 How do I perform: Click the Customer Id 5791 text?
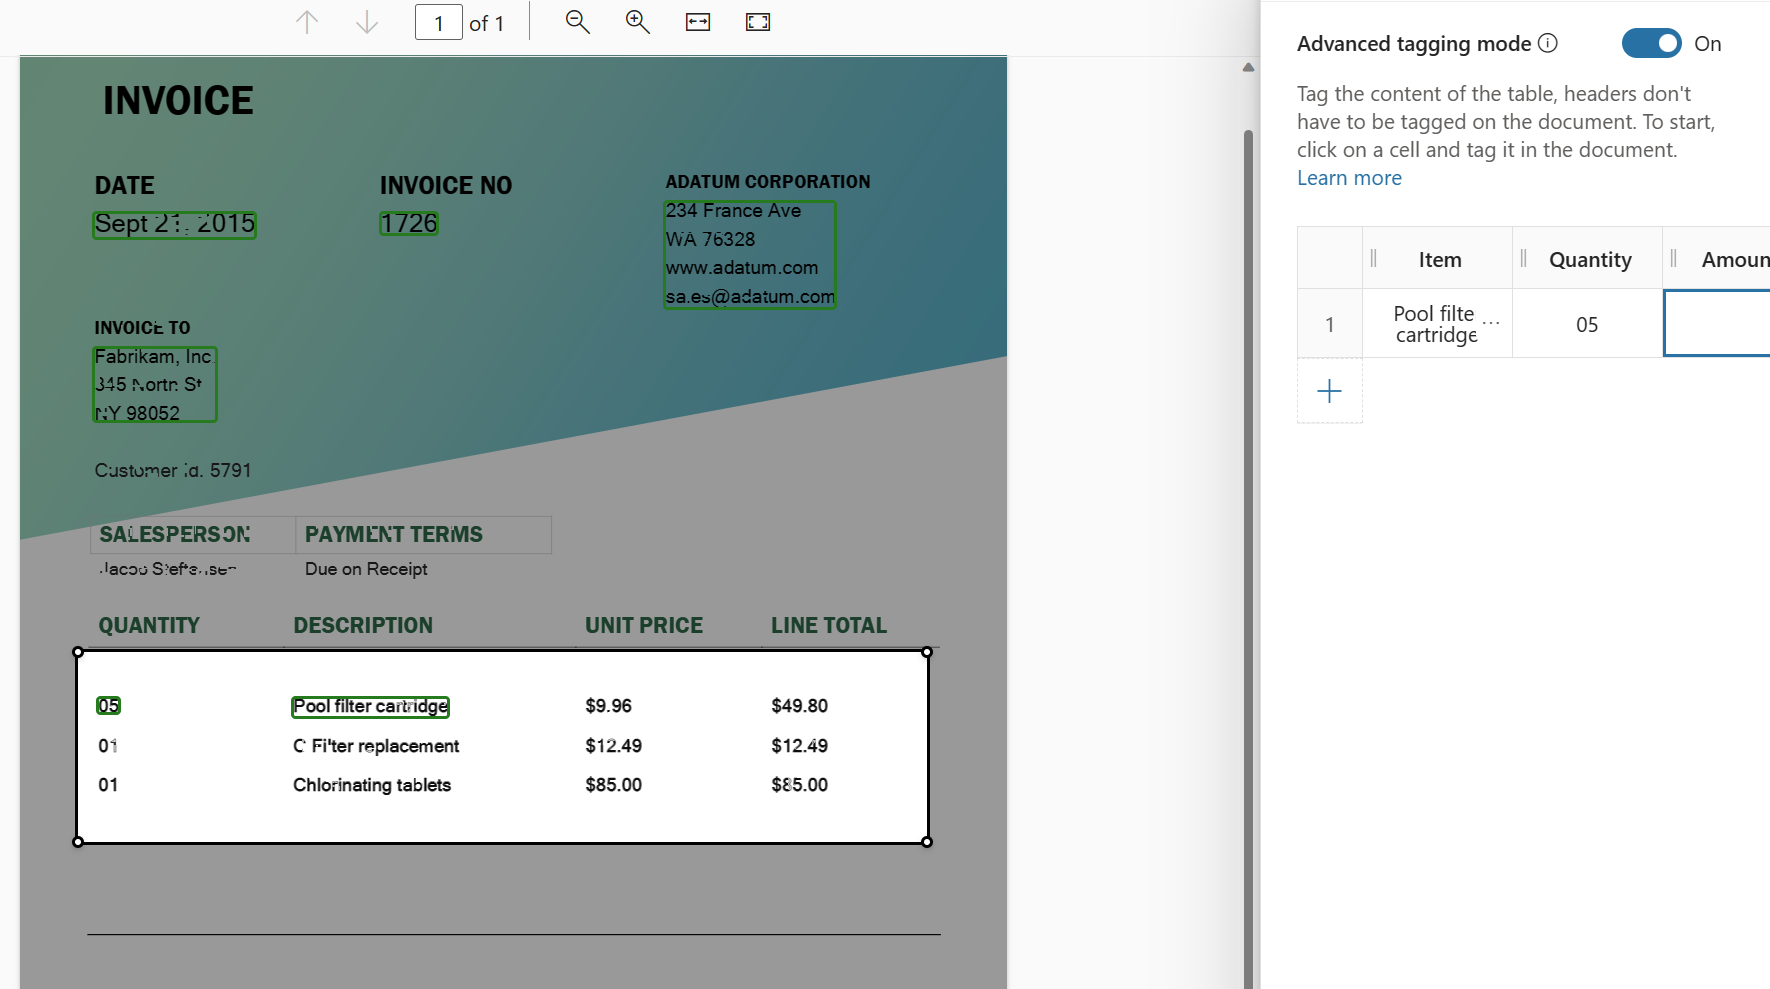(x=173, y=470)
